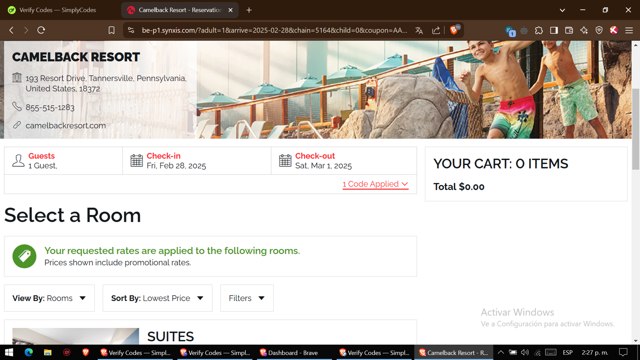Open Dashboard - Brave taskbar window
Viewport: 640px width, 360px height.
293,353
